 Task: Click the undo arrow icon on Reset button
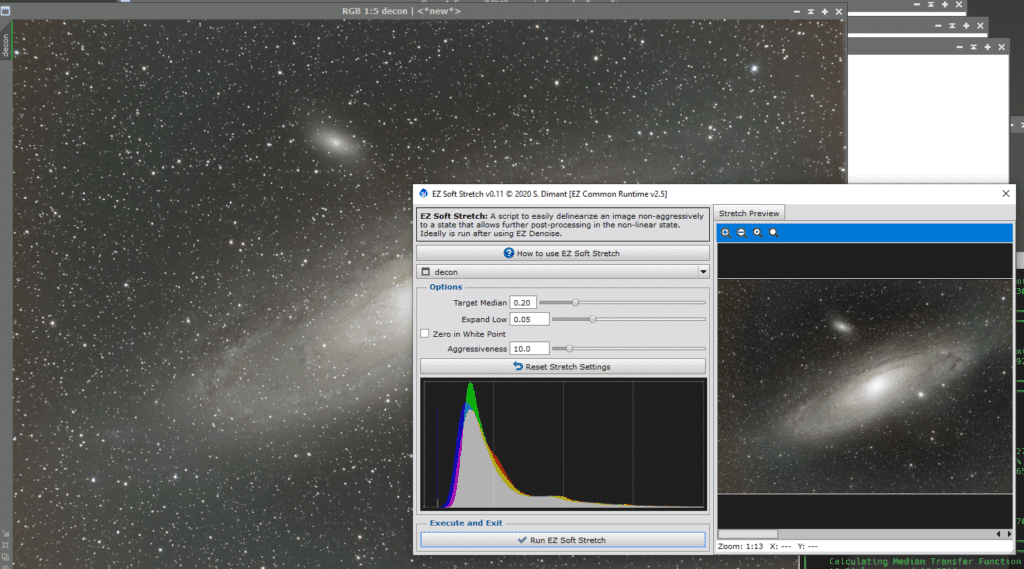pos(517,366)
